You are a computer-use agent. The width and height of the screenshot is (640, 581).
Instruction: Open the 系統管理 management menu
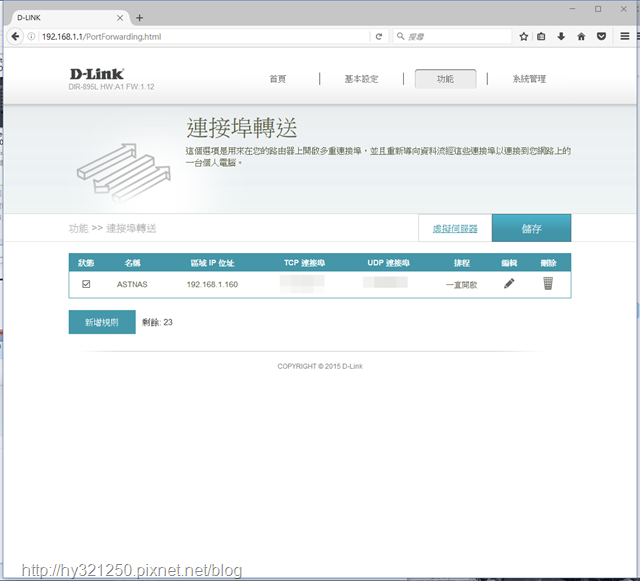[x=529, y=79]
